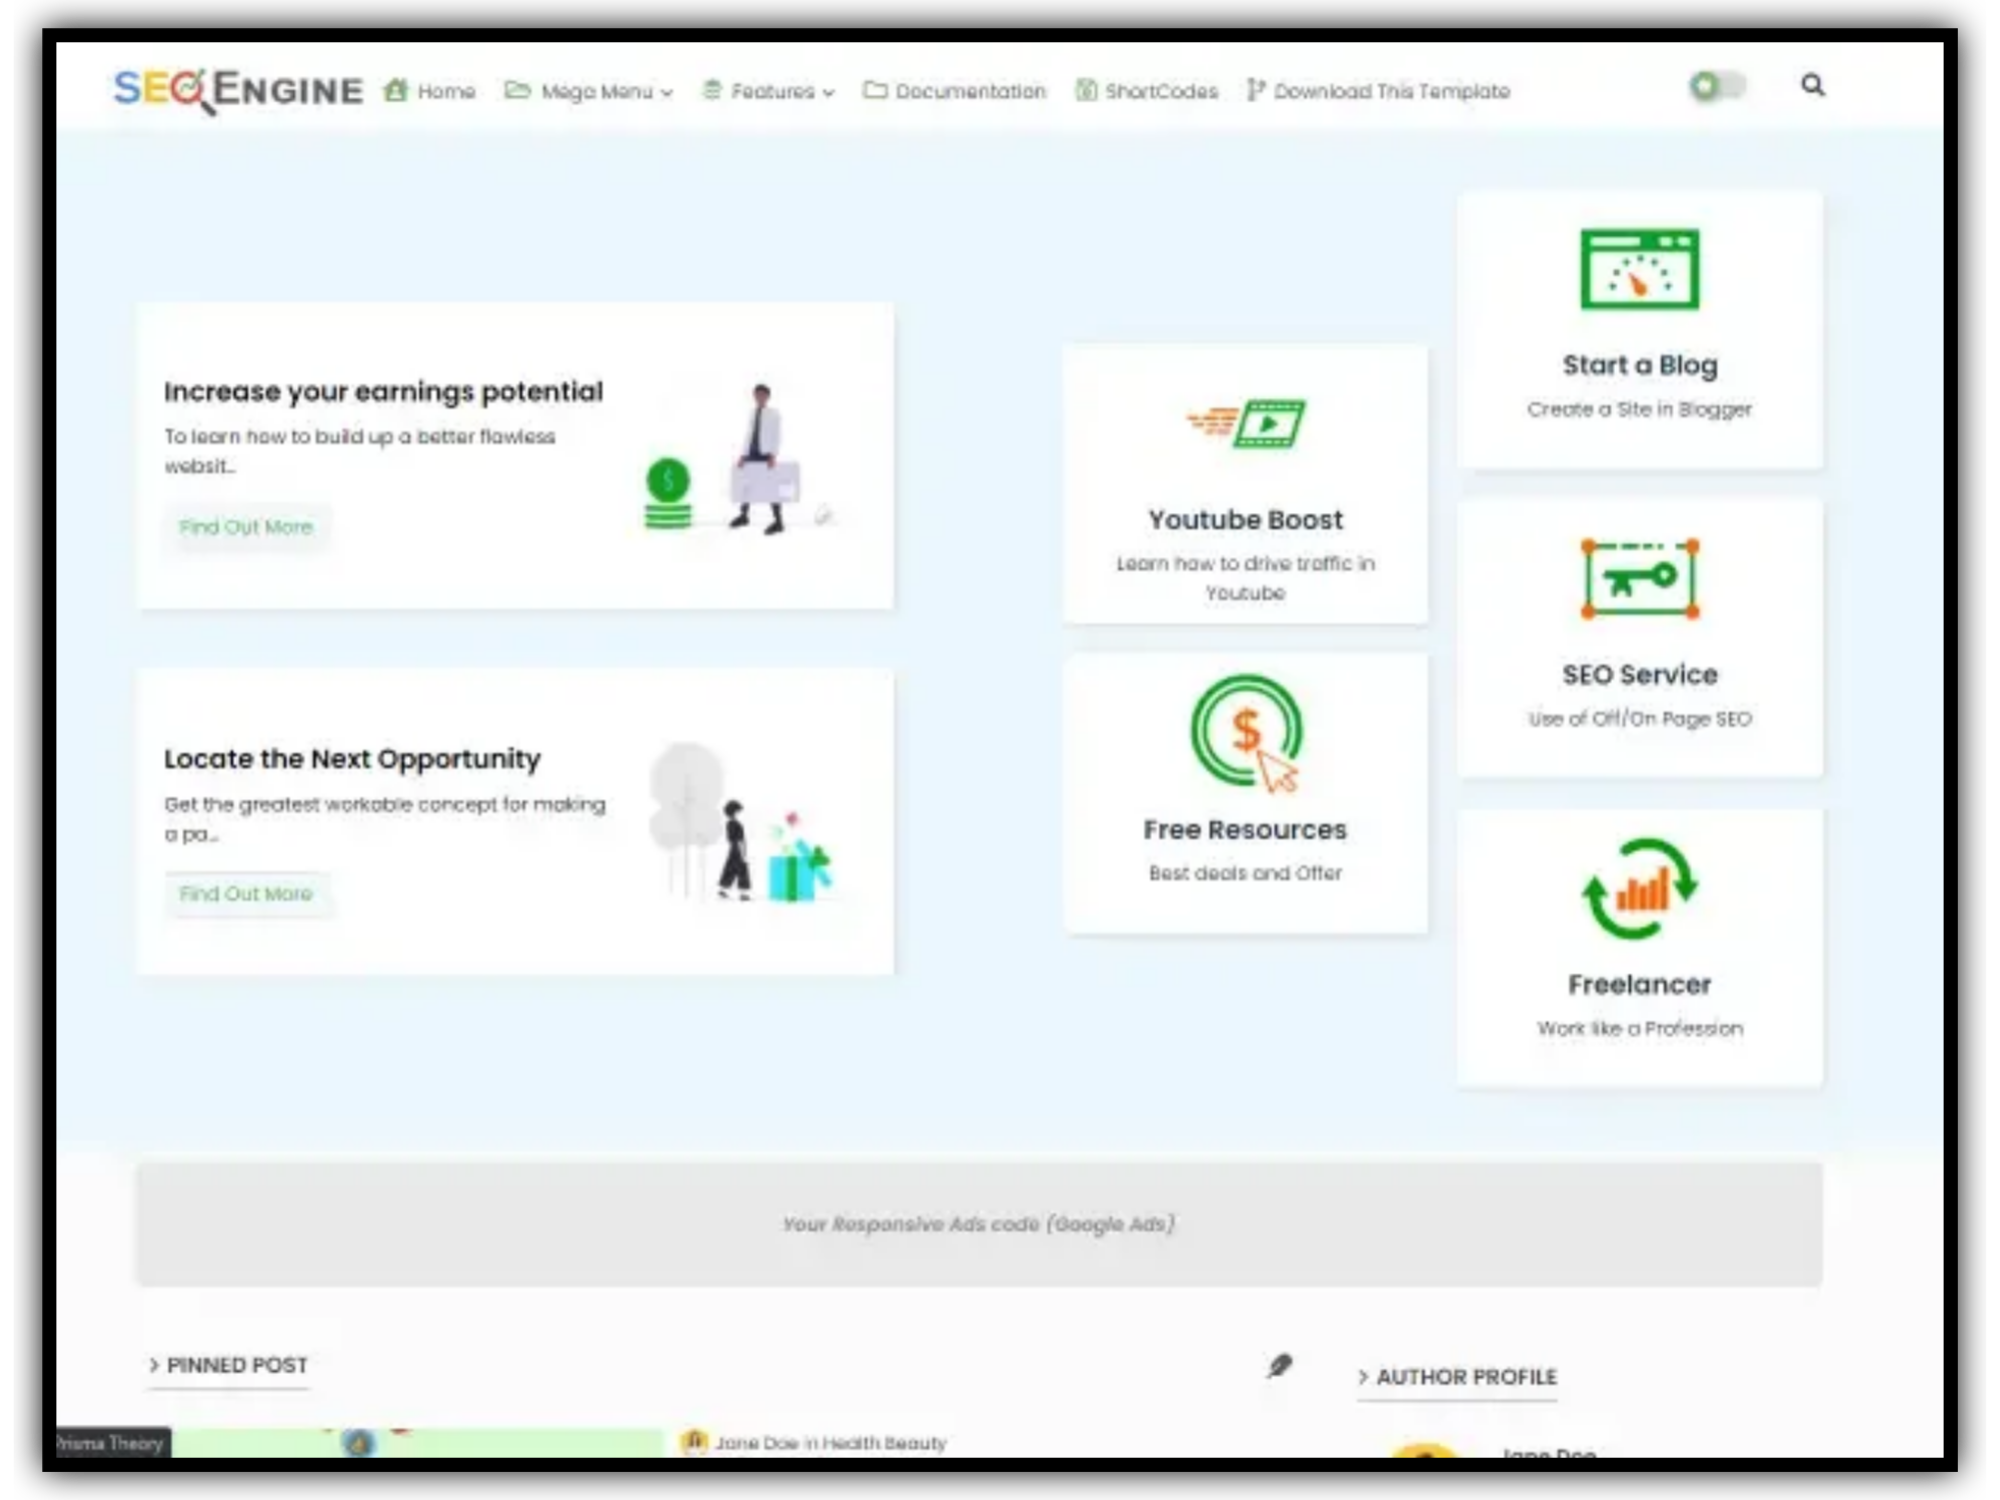Click the search magnifier icon

(x=1812, y=86)
